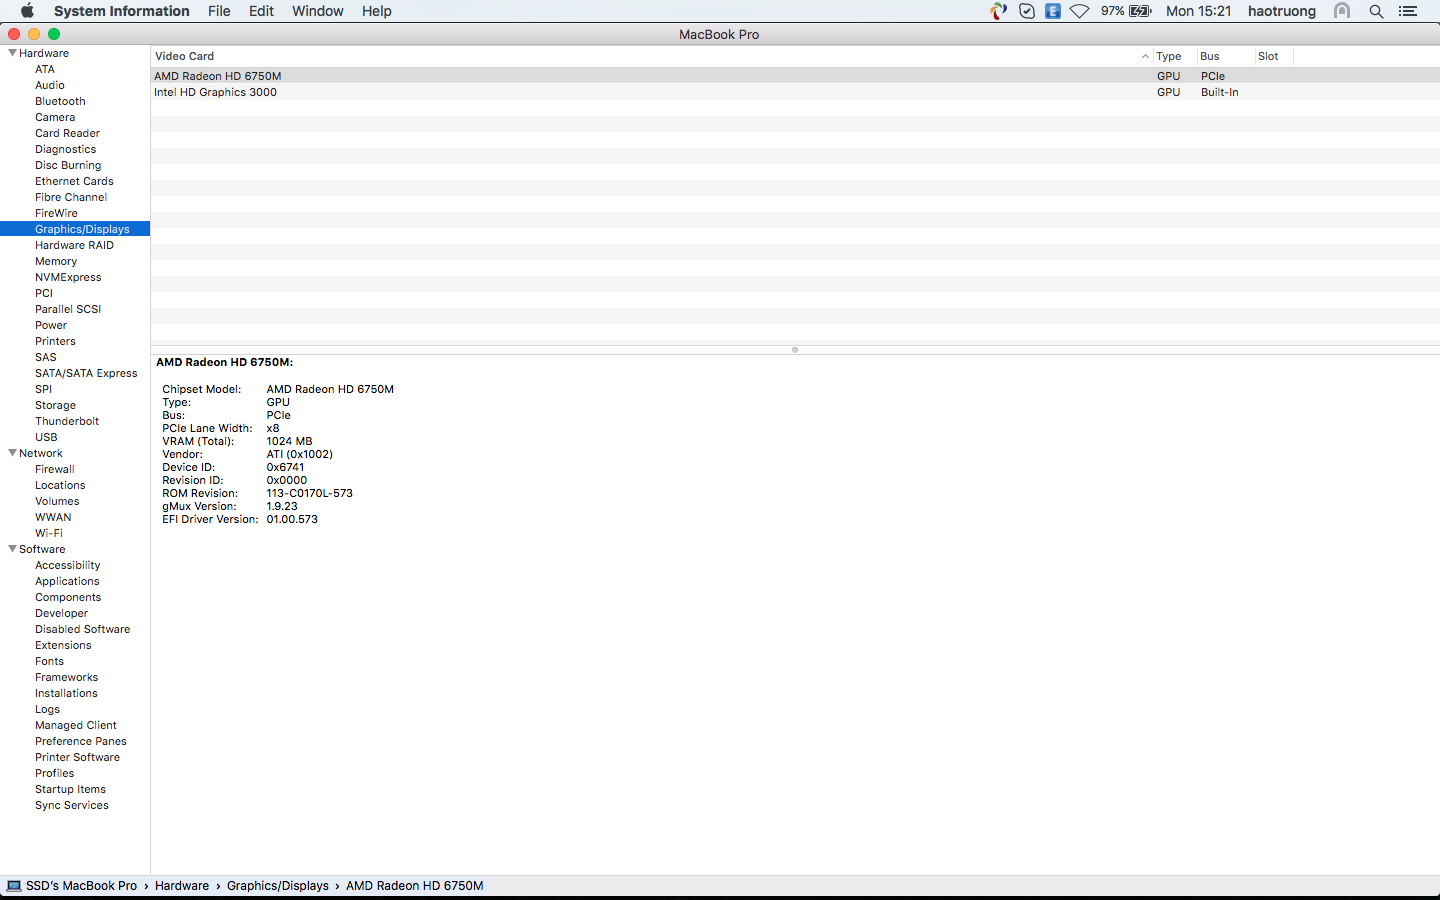Toggle Video Card column sort arrow

coord(1145,56)
